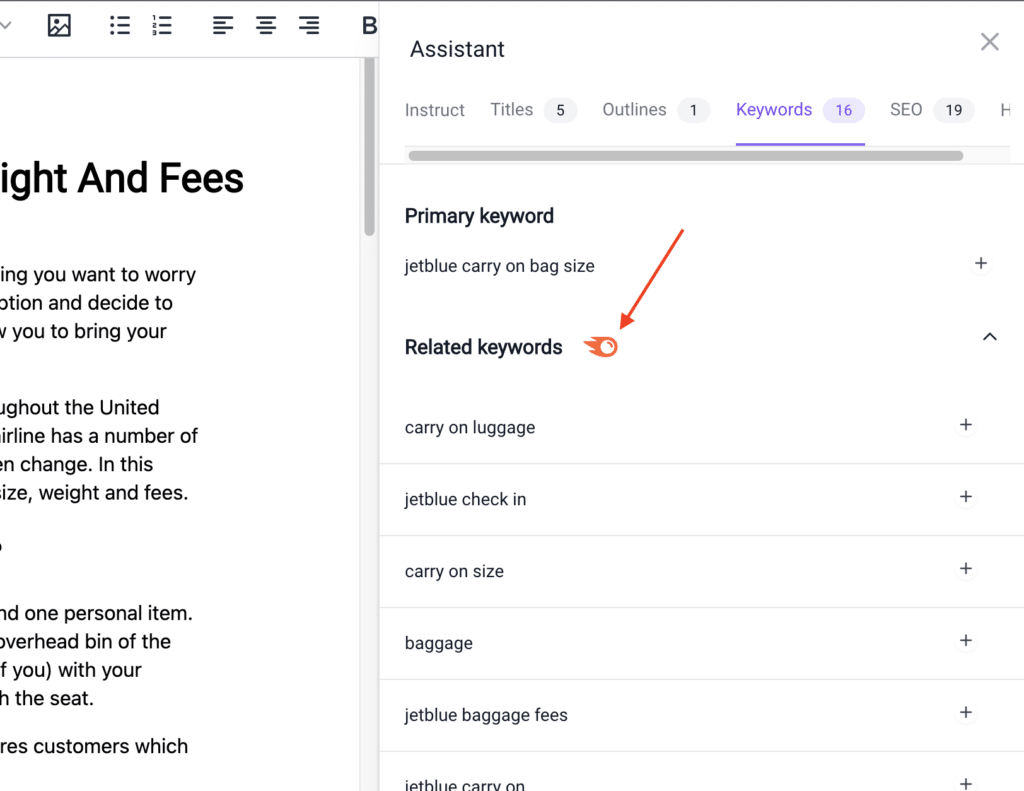Click the Semrush icon beside Related keywords

[601, 347]
